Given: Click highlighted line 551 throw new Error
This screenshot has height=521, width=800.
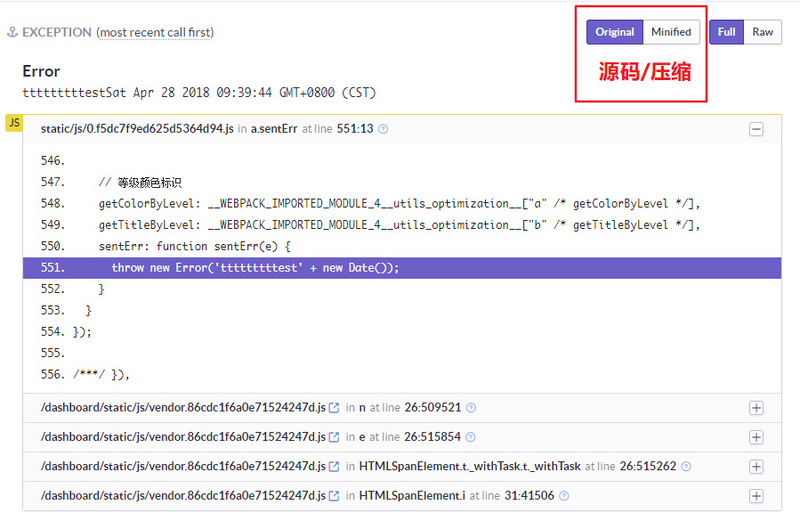Looking at the screenshot, I should pyautogui.click(x=402, y=268).
